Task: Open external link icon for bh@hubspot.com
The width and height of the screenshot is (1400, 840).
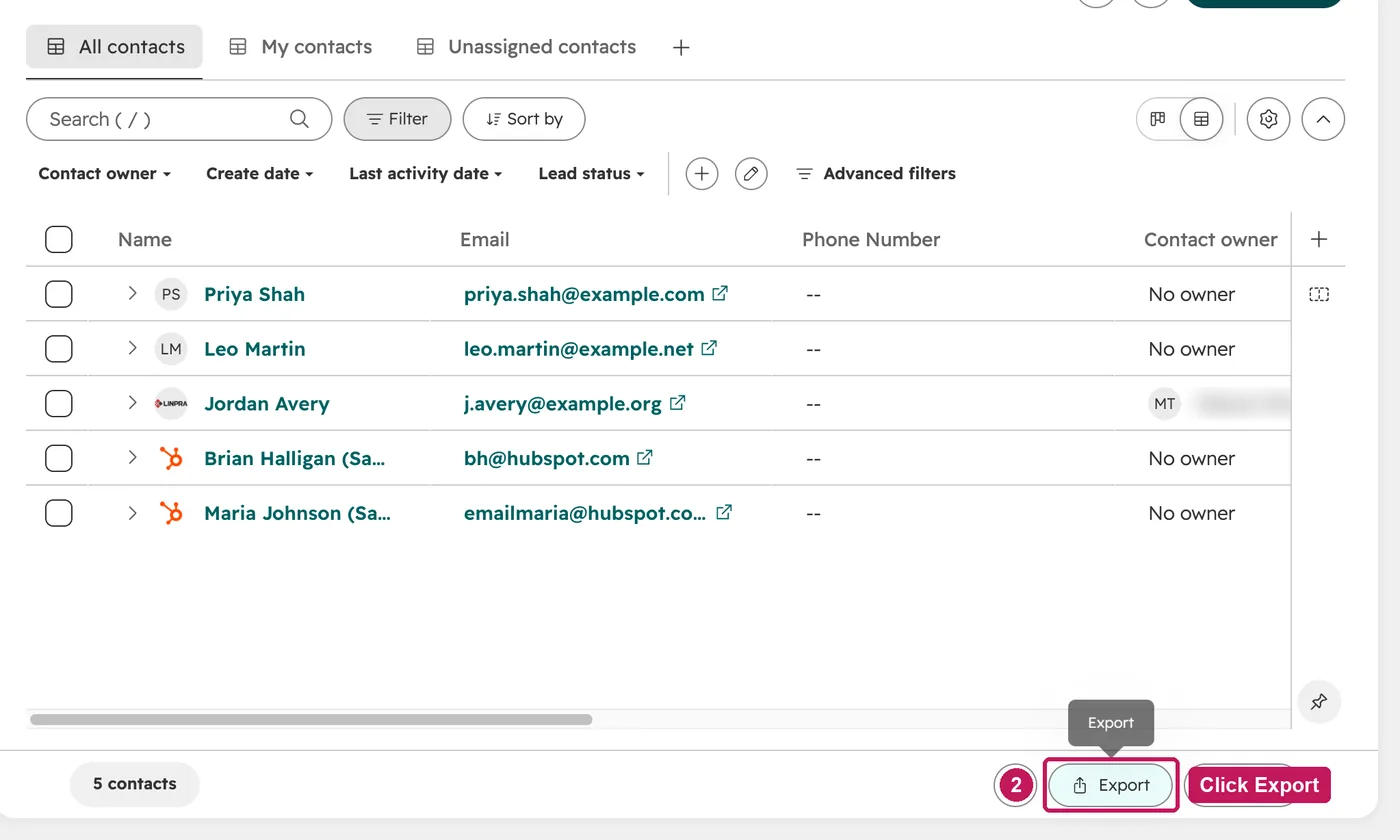Action: [x=645, y=458]
